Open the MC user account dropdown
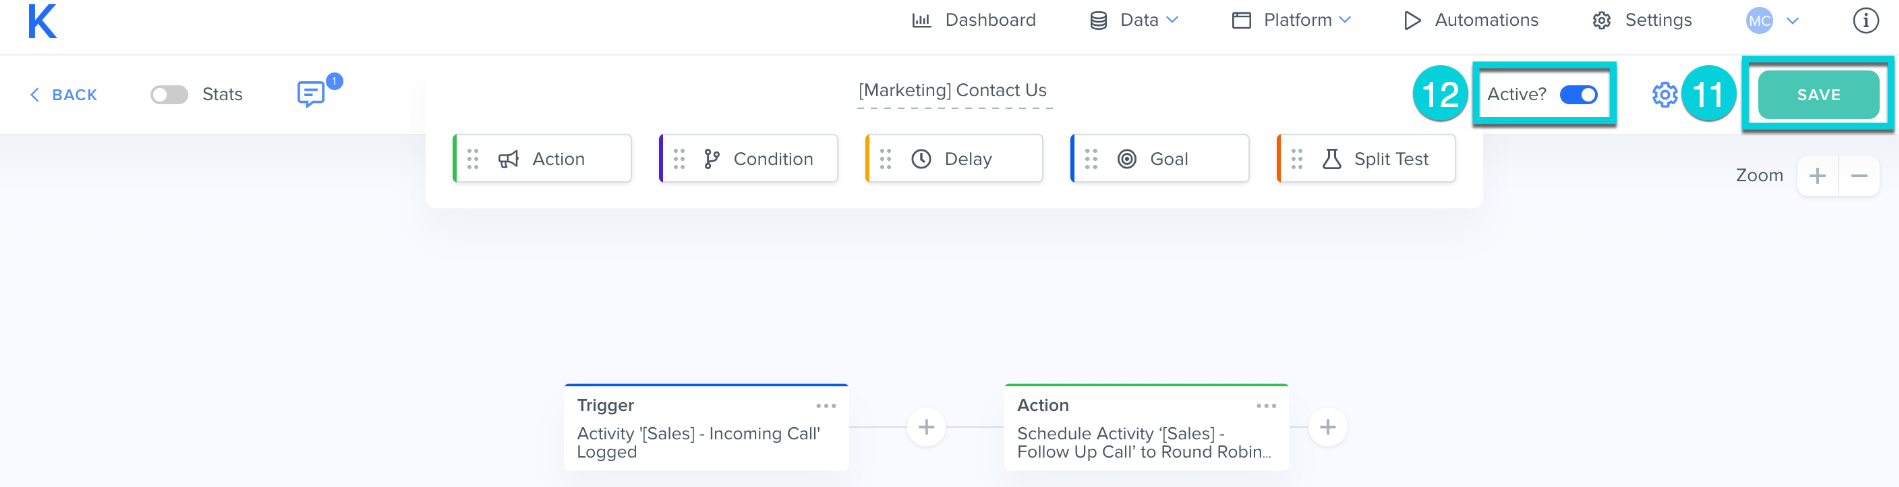Viewport: 1899px width, 487px height. pos(1772,20)
